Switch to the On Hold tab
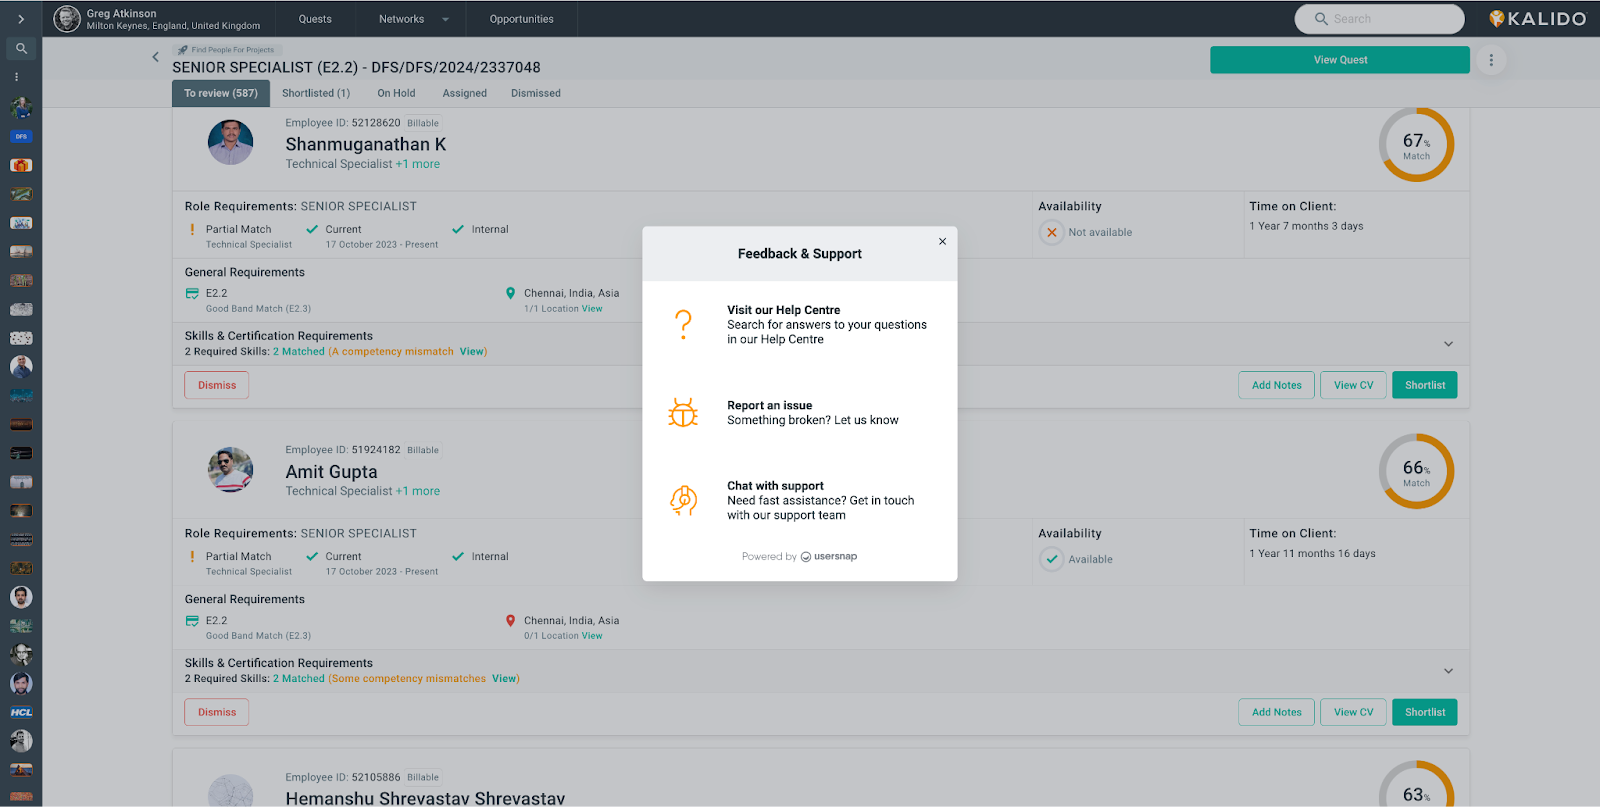1600x807 pixels. pos(396,93)
